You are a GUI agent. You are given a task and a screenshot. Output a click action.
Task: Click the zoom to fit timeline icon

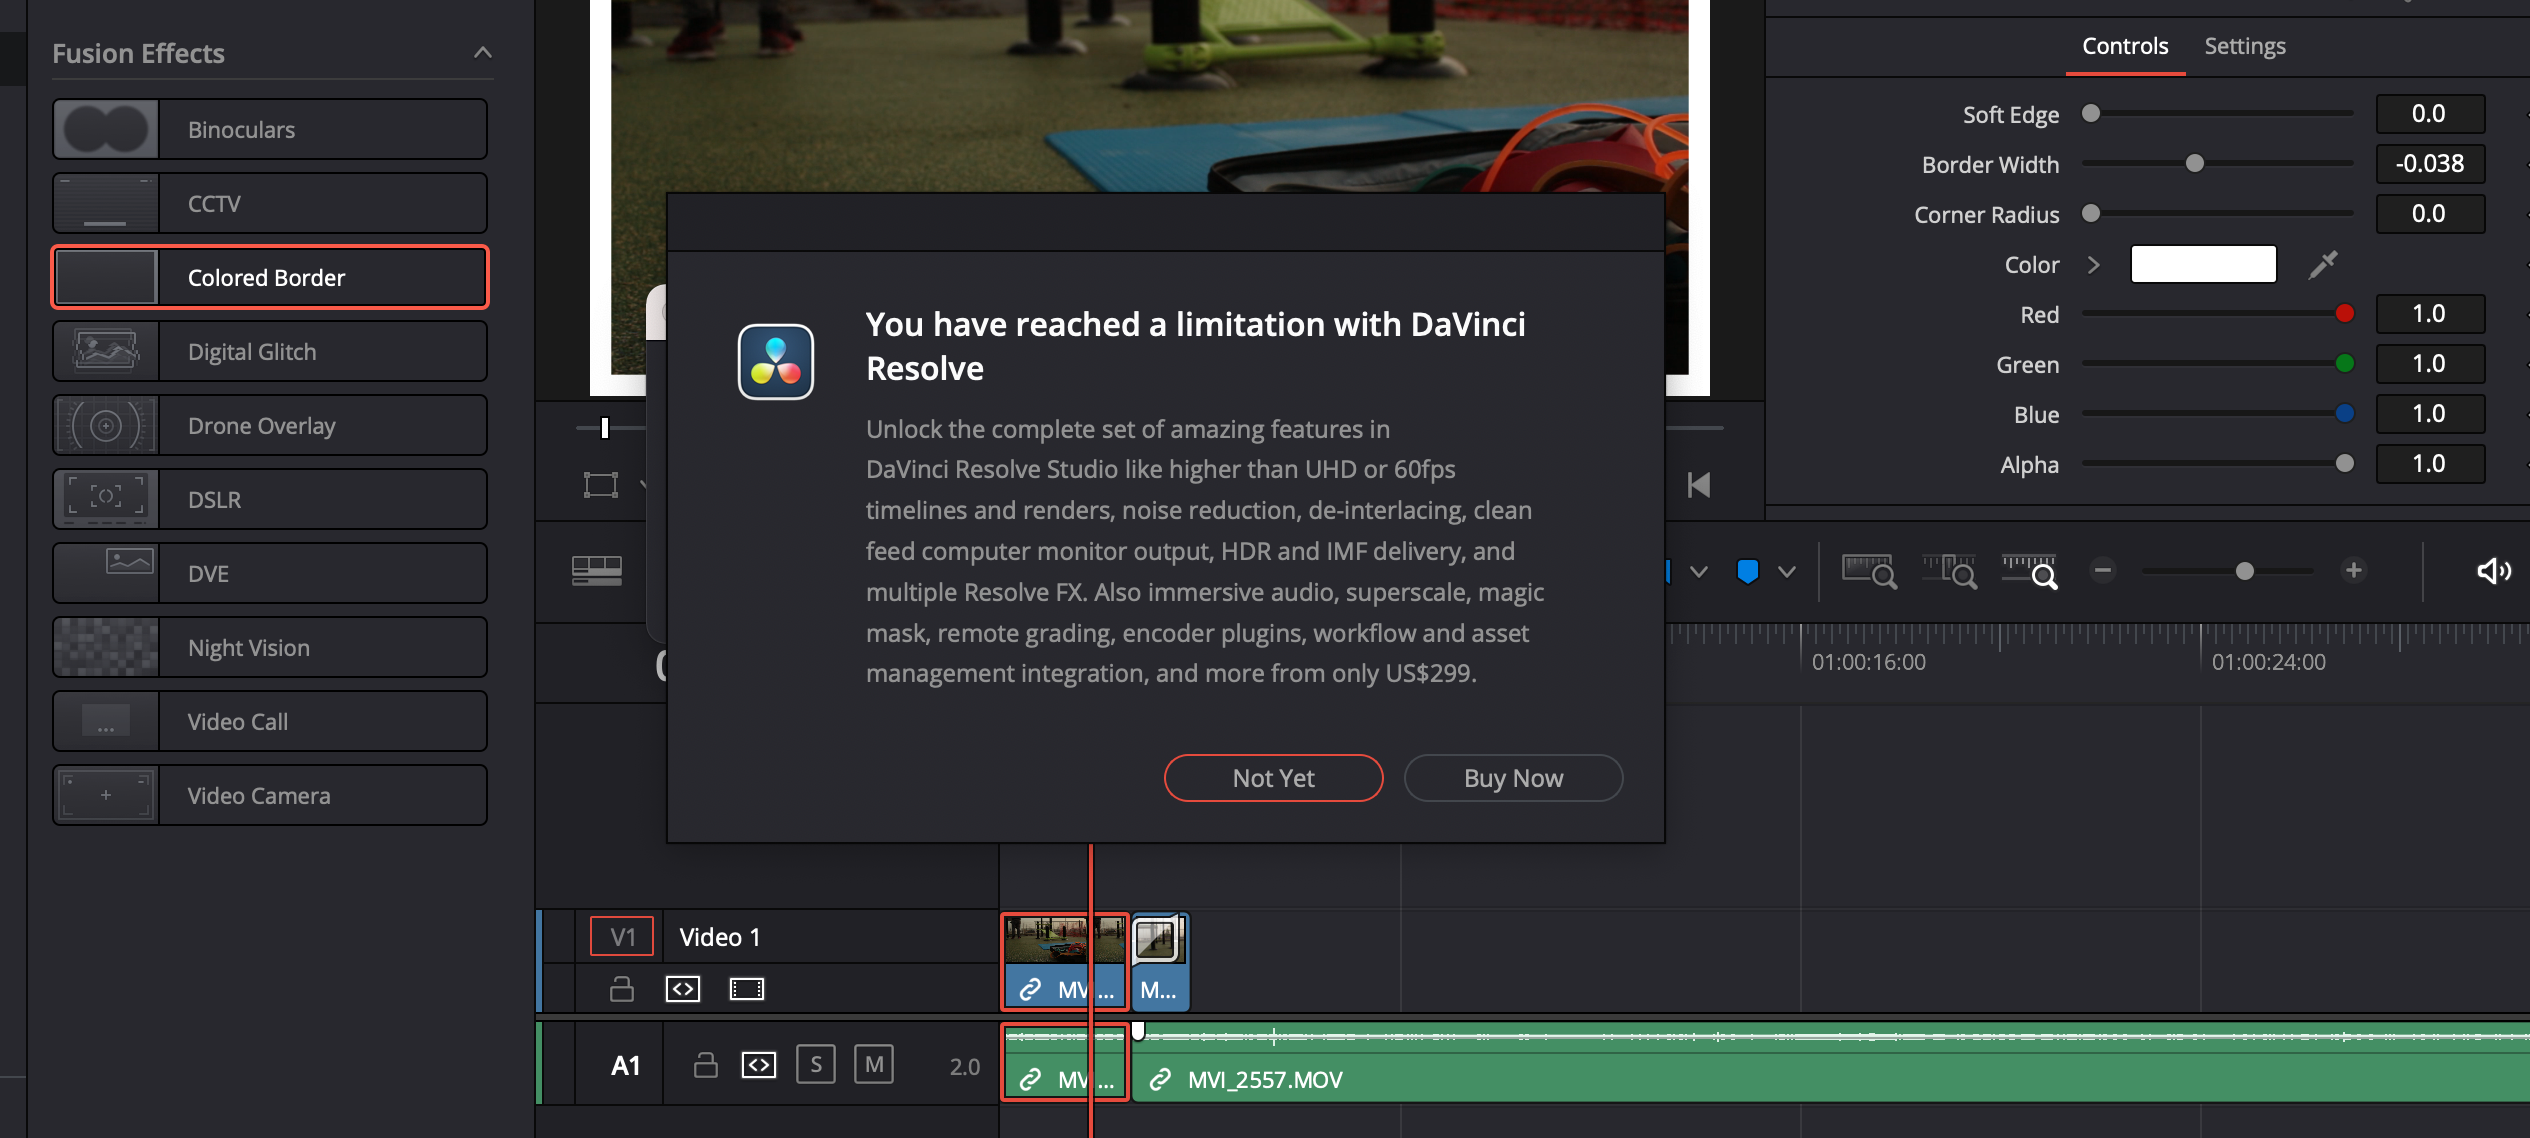(x=1868, y=571)
